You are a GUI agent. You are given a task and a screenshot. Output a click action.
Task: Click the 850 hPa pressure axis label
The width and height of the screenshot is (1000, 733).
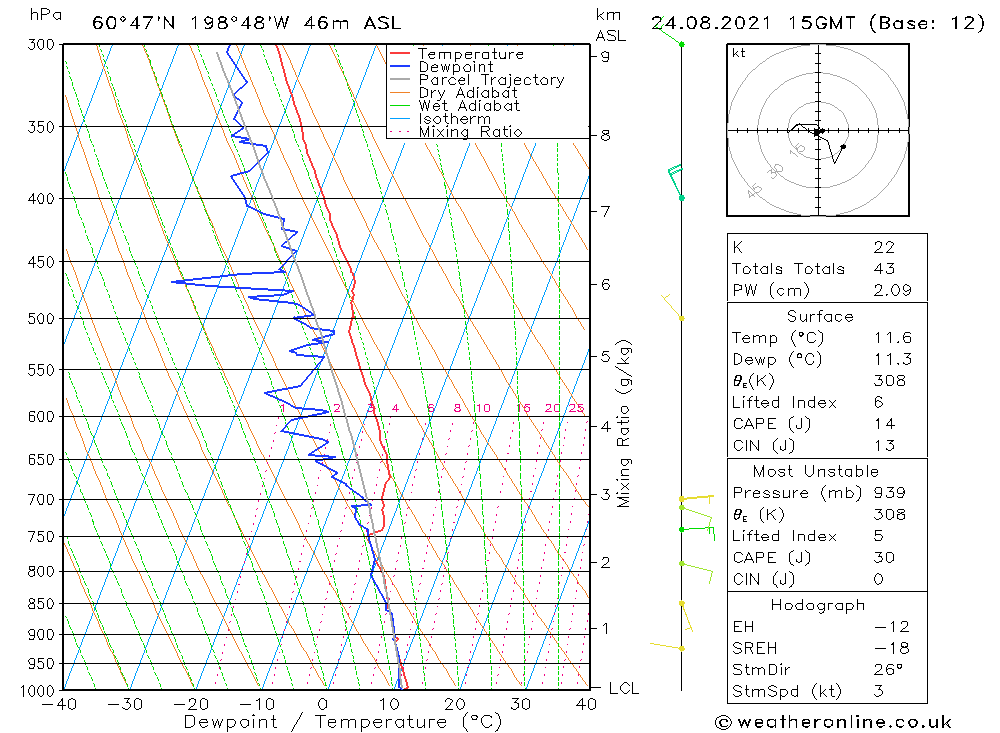point(41,603)
